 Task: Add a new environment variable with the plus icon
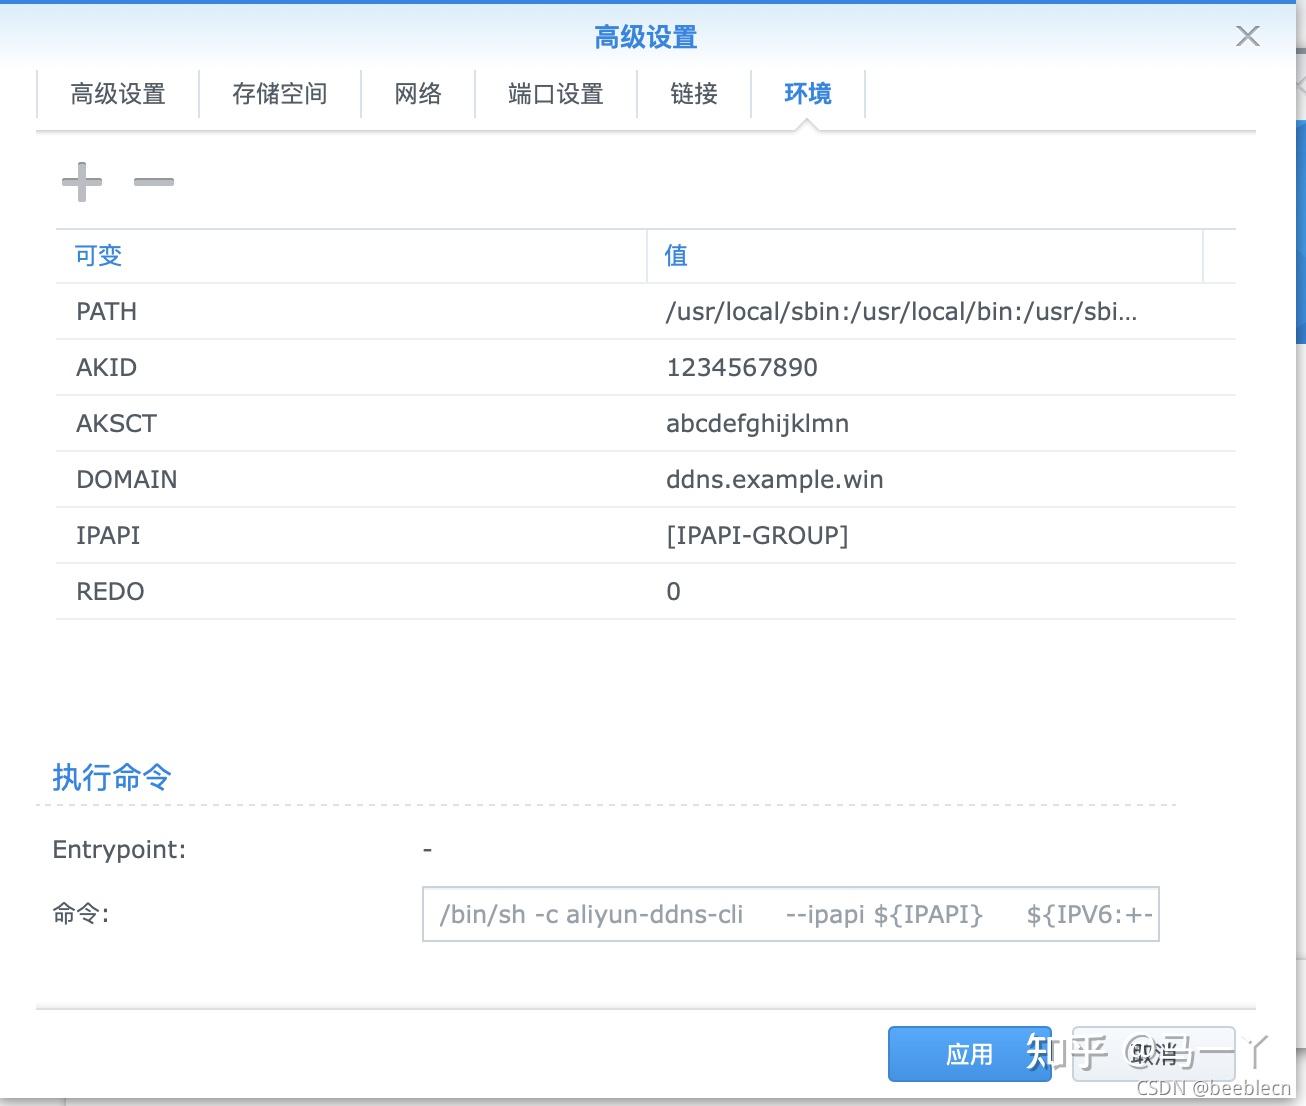click(x=81, y=182)
